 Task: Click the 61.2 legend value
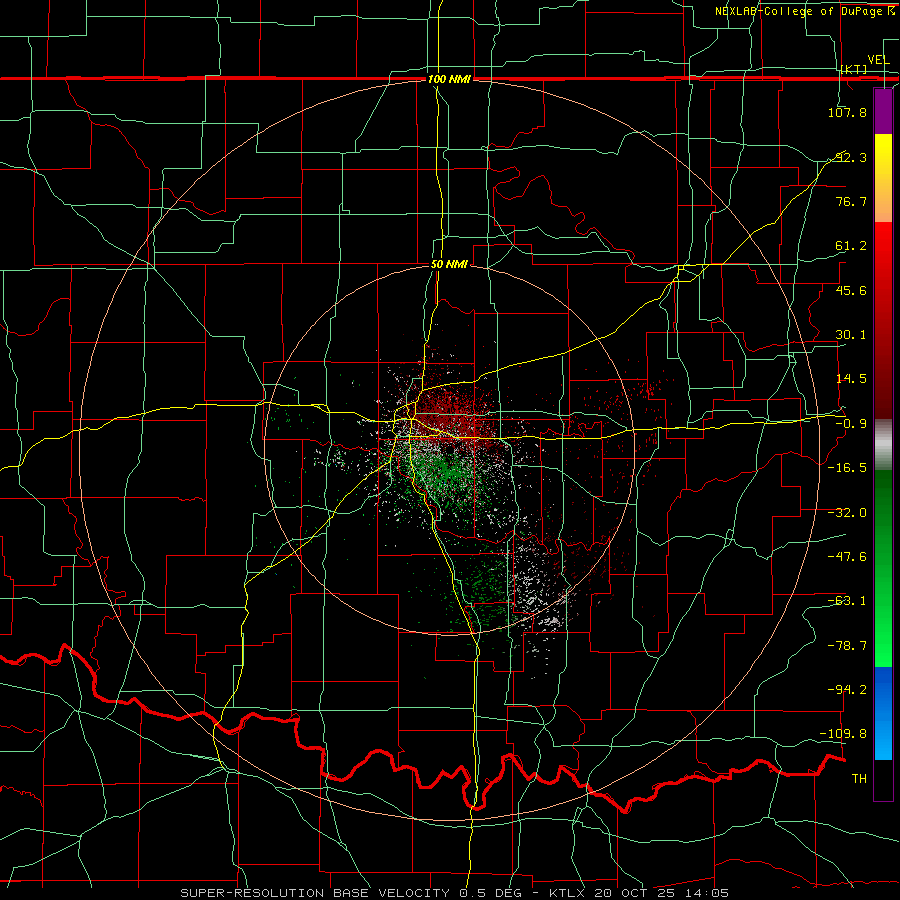point(851,246)
